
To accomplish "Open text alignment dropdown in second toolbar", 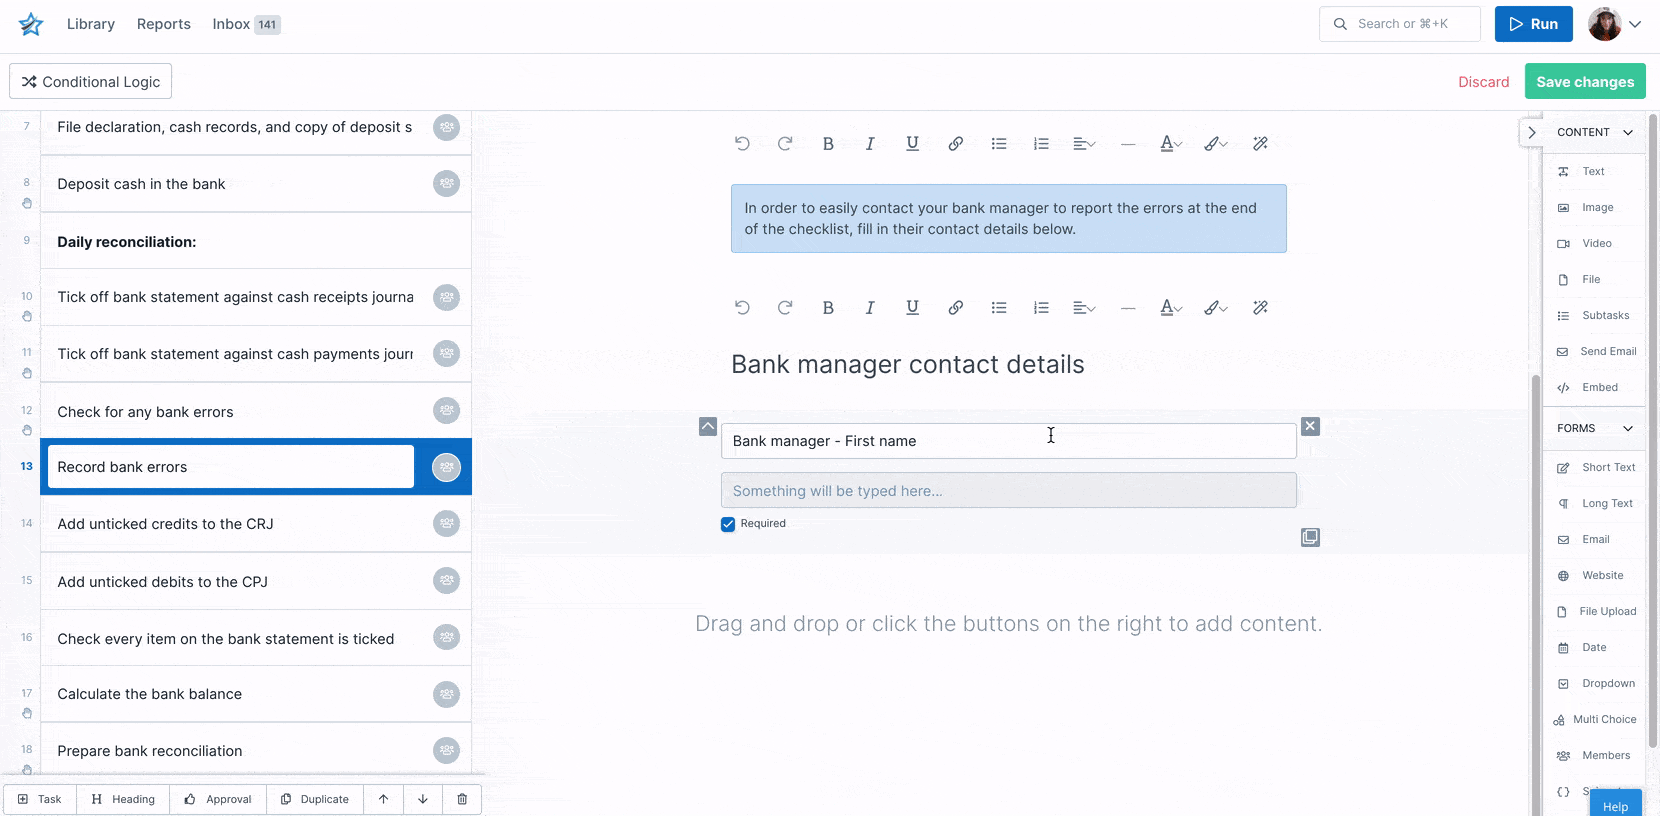I will click(x=1084, y=308).
